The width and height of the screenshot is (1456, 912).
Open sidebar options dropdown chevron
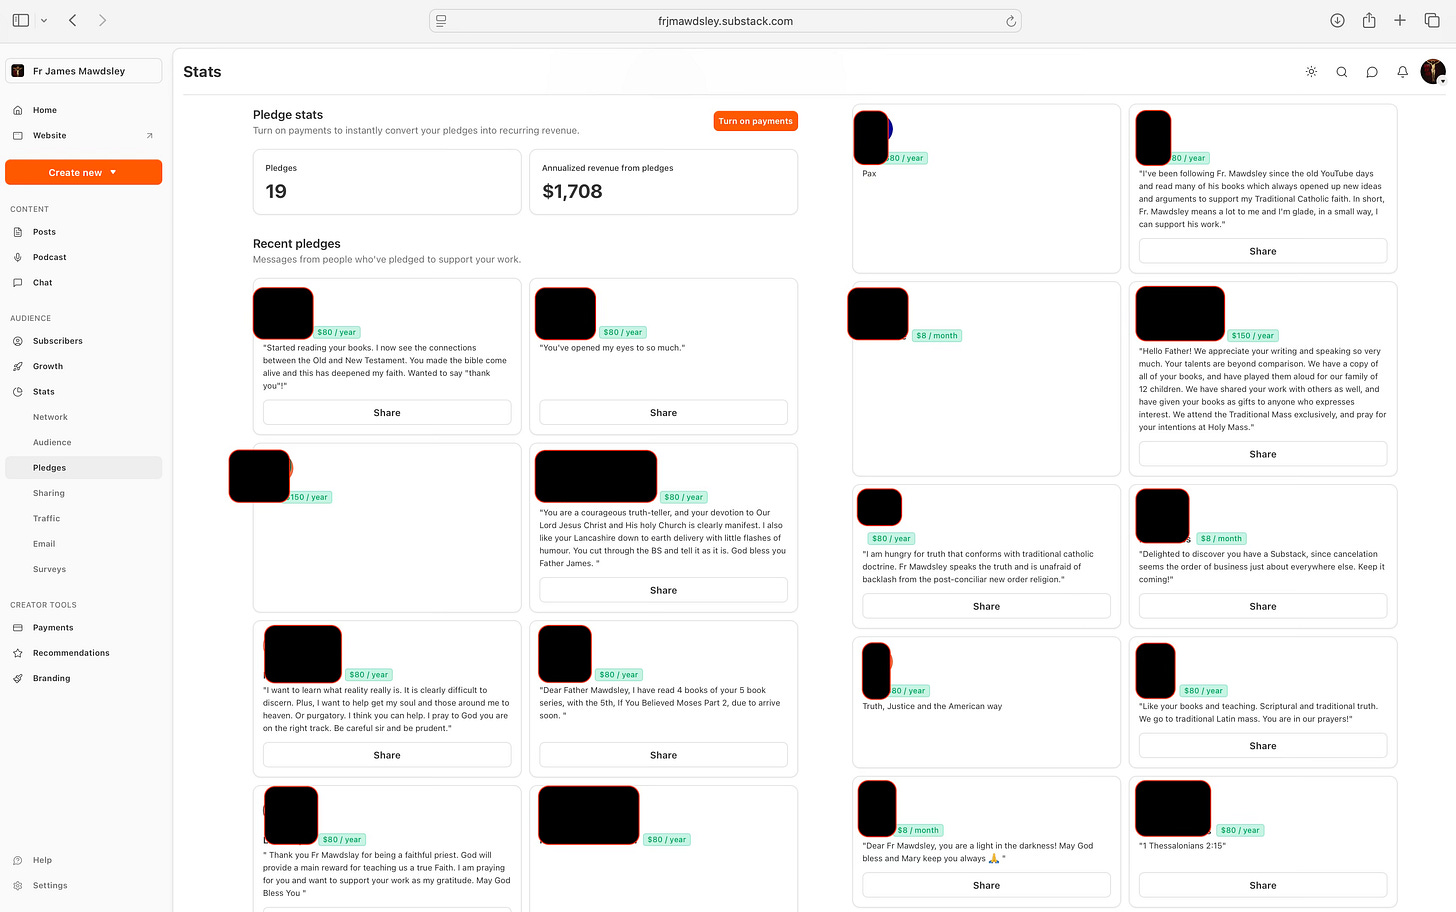44,20
